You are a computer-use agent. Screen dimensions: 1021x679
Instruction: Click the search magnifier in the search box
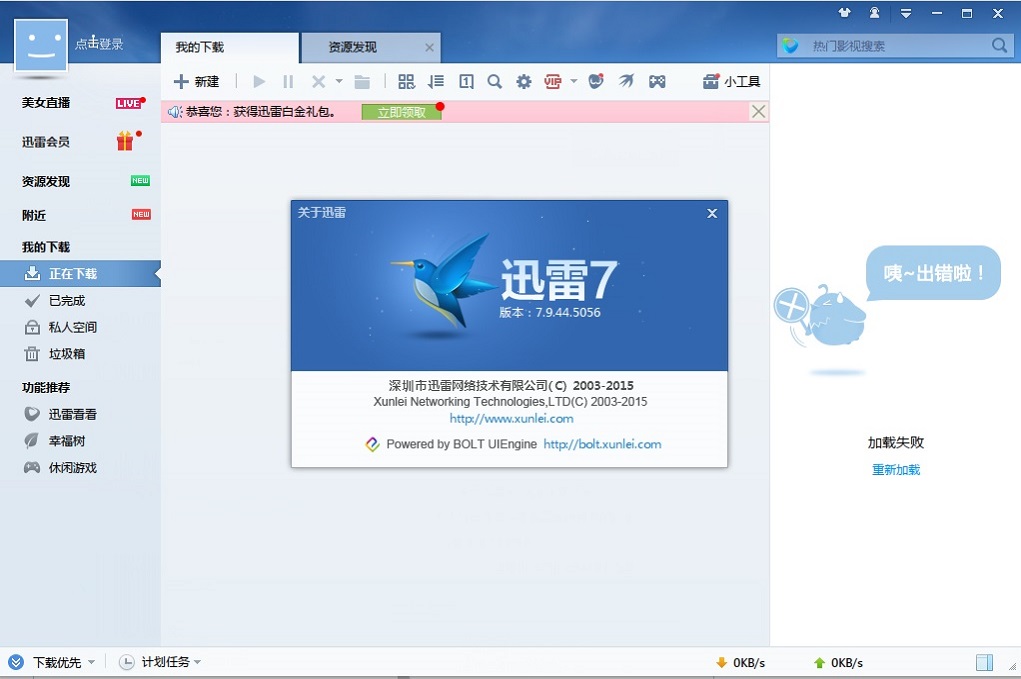pos(1000,46)
